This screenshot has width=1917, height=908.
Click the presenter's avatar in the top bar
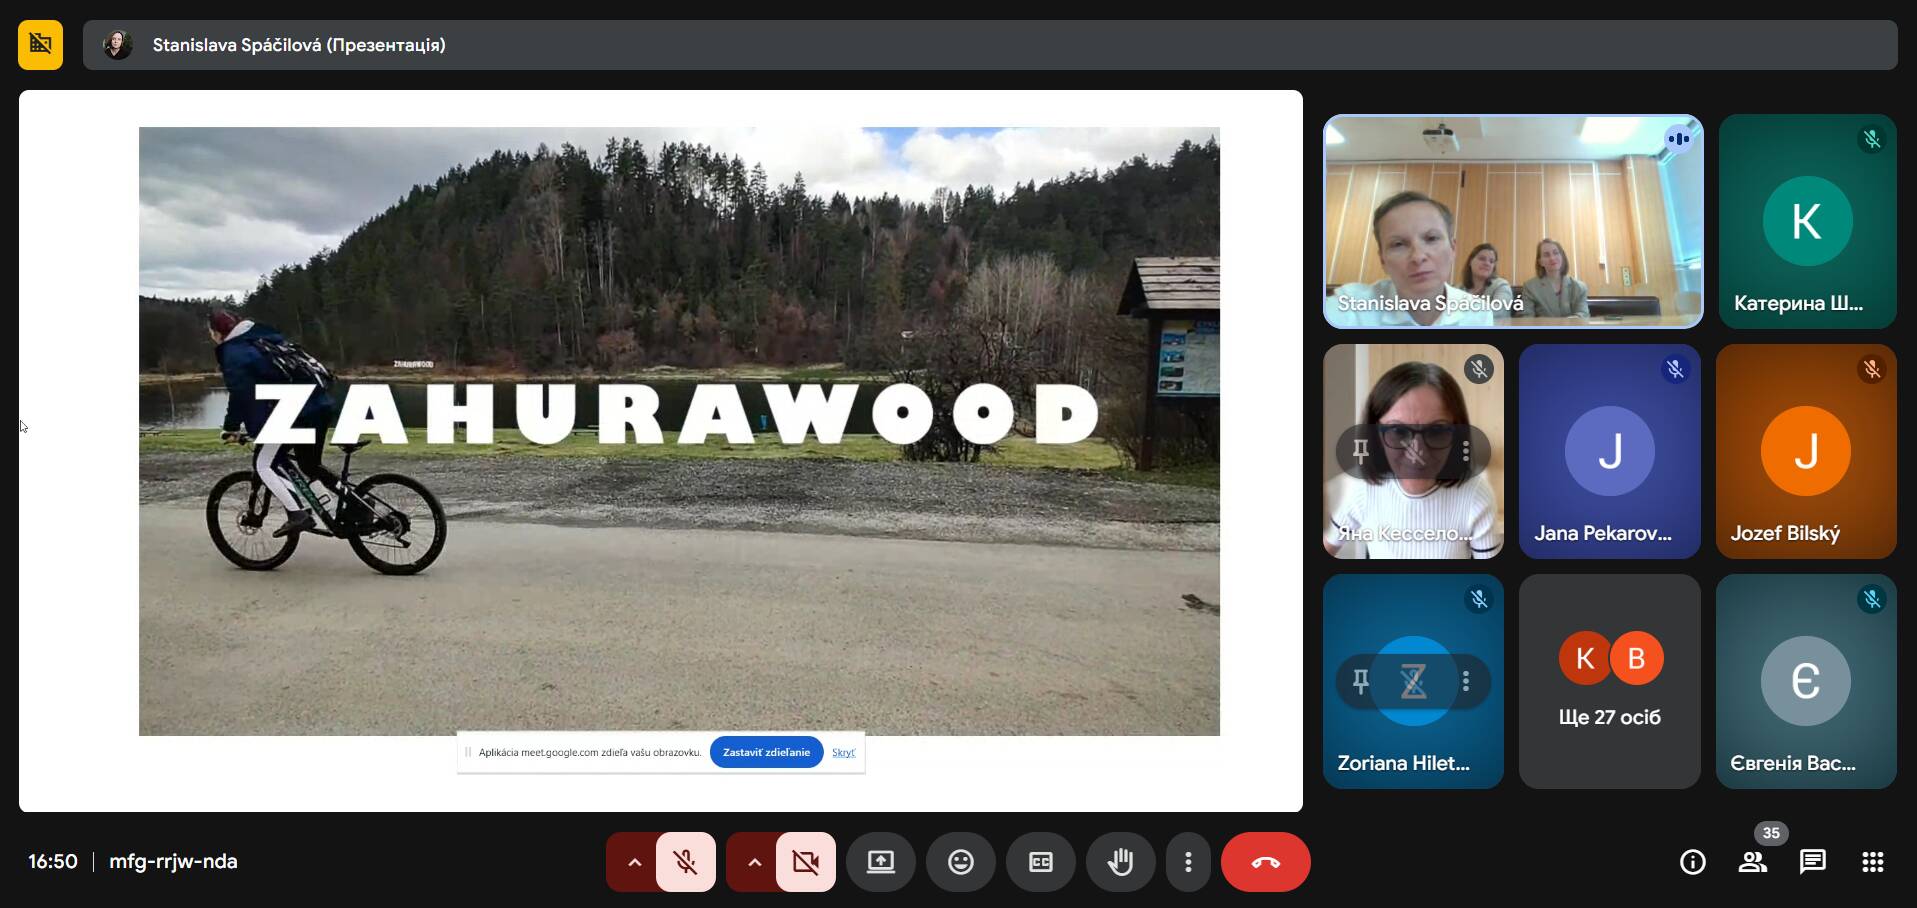(x=118, y=45)
